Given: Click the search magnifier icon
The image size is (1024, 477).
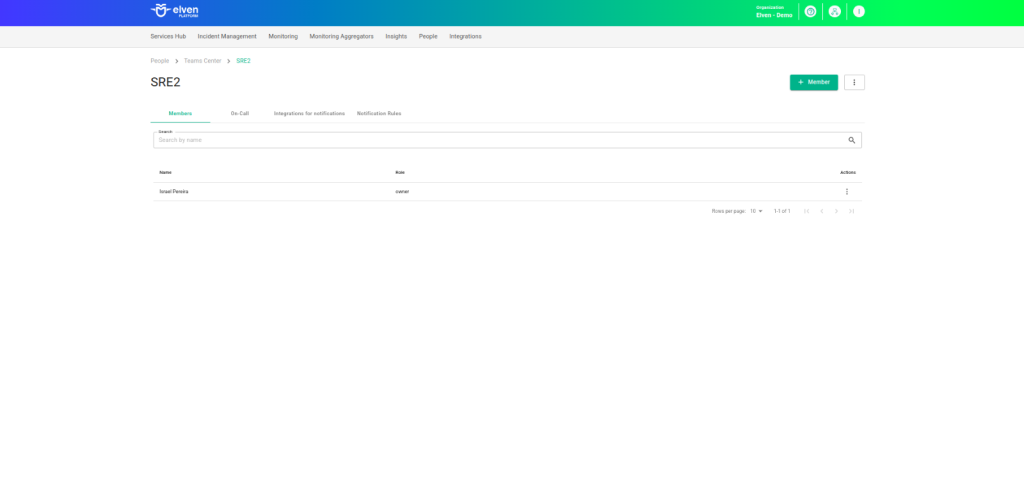Looking at the screenshot, I should coord(852,141).
